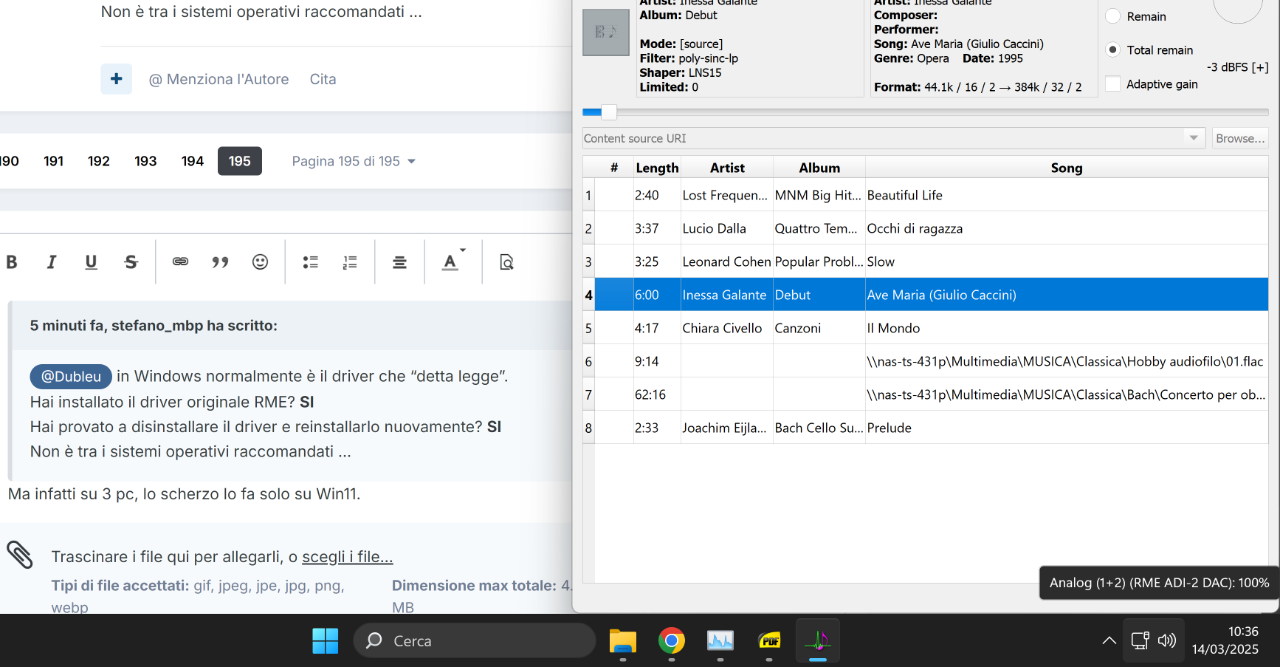
Task: Open the Pagina 195 di 195 dropdown
Action: click(x=354, y=161)
